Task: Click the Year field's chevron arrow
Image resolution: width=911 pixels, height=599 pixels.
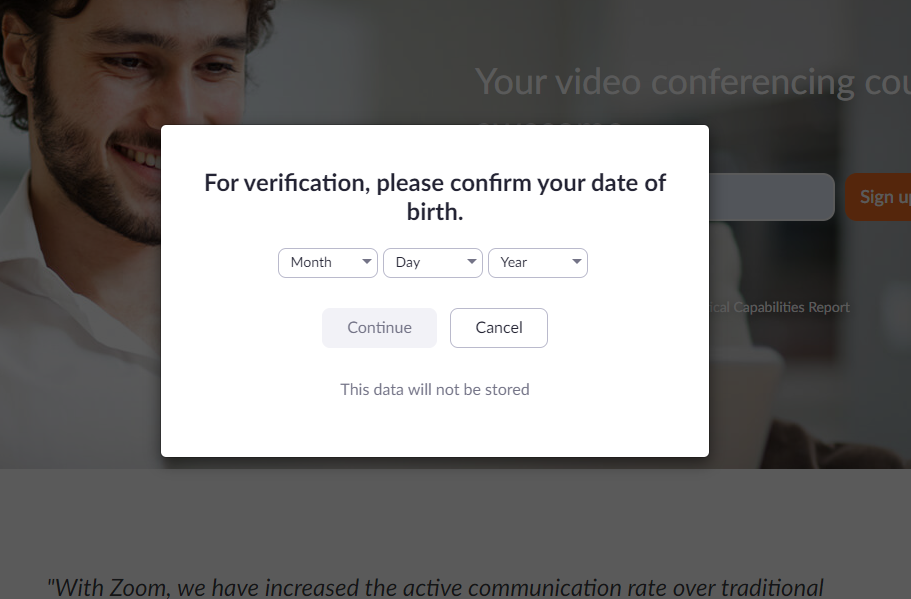Action: tap(578, 262)
